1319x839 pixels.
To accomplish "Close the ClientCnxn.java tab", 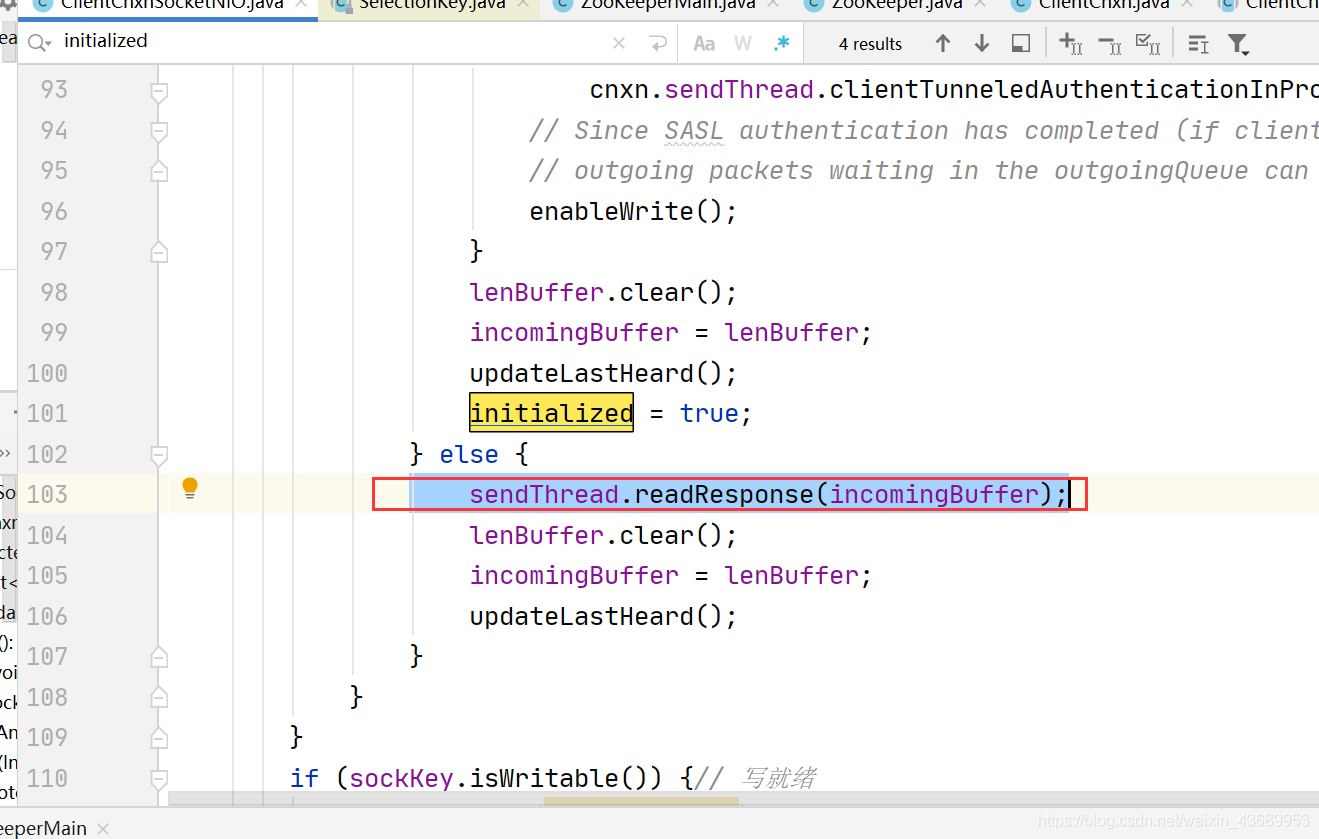I will coord(1188,5).
